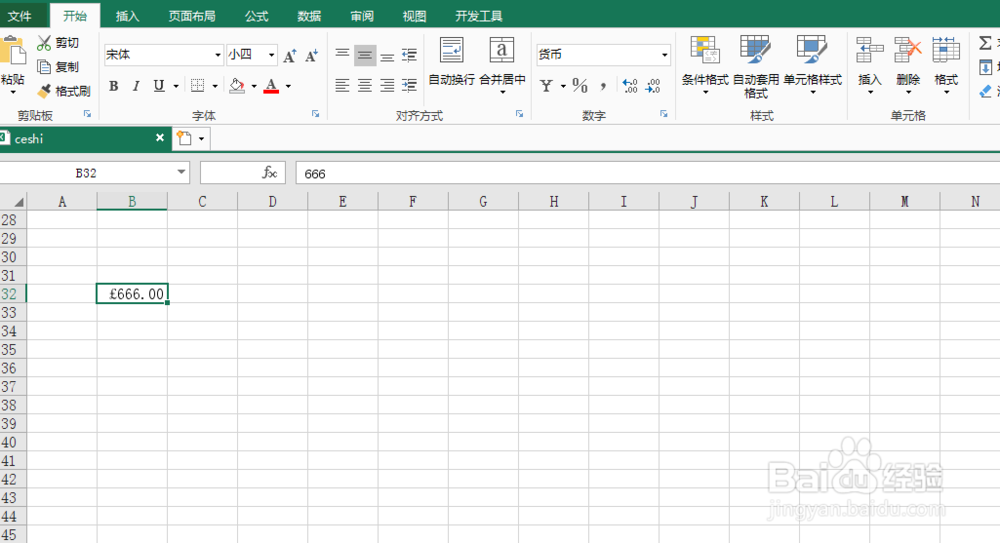Center cell text horizontally
This screenshot has width=1000, height=543.
coord(365,86)
